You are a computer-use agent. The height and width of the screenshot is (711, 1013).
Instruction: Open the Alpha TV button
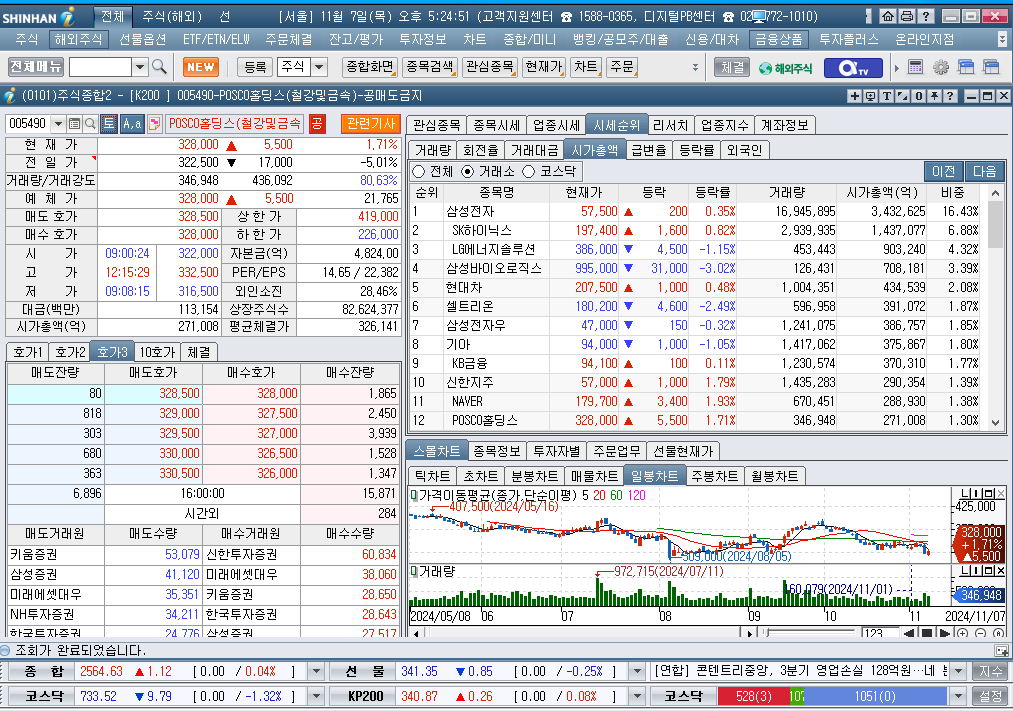[853, 67]
